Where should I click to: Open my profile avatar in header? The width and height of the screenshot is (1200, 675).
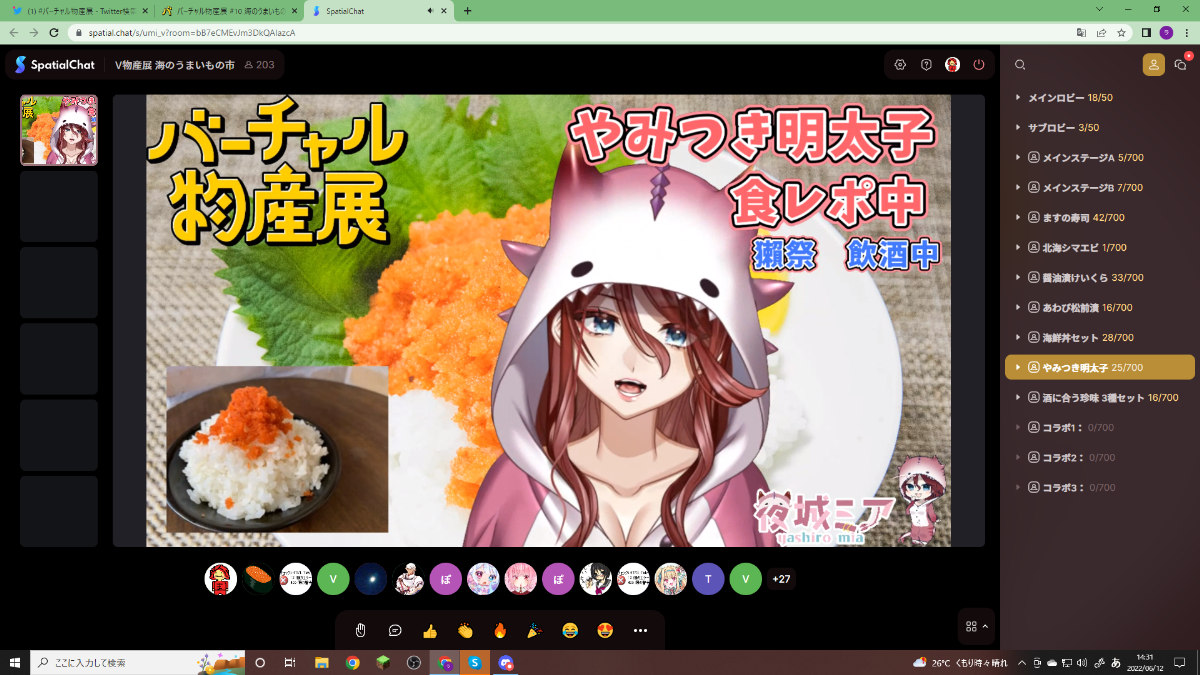pyautogui.click(x=952, y=65)
